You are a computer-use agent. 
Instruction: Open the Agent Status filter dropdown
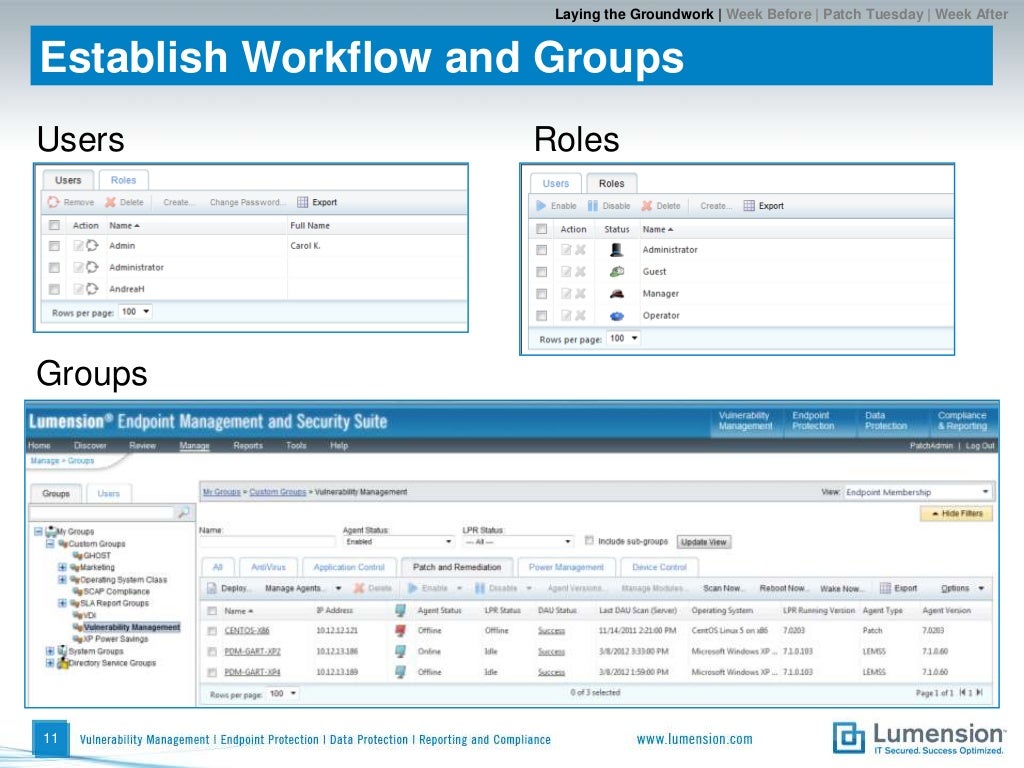(x=398, y=542)
